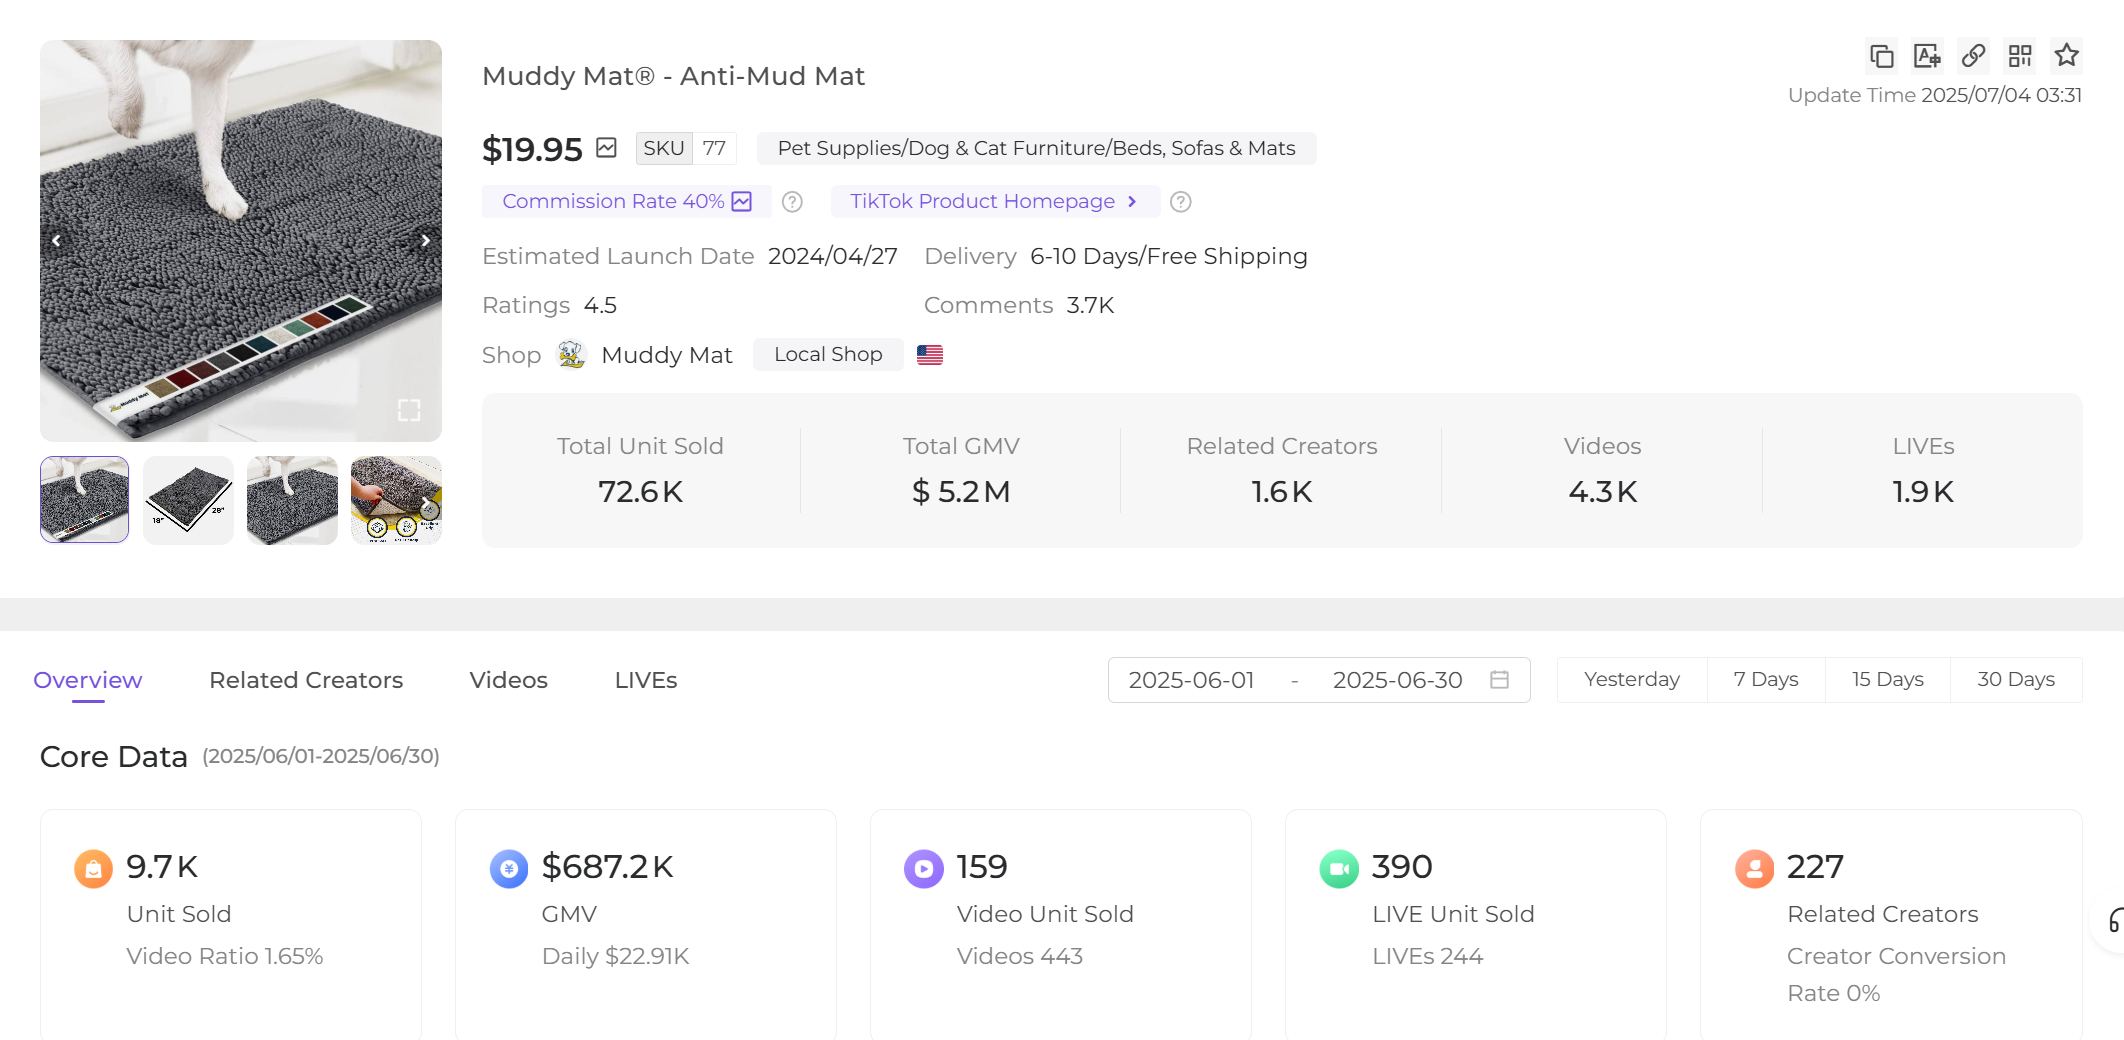Click the US flag icon
2124x1040 pixels.
930,355
